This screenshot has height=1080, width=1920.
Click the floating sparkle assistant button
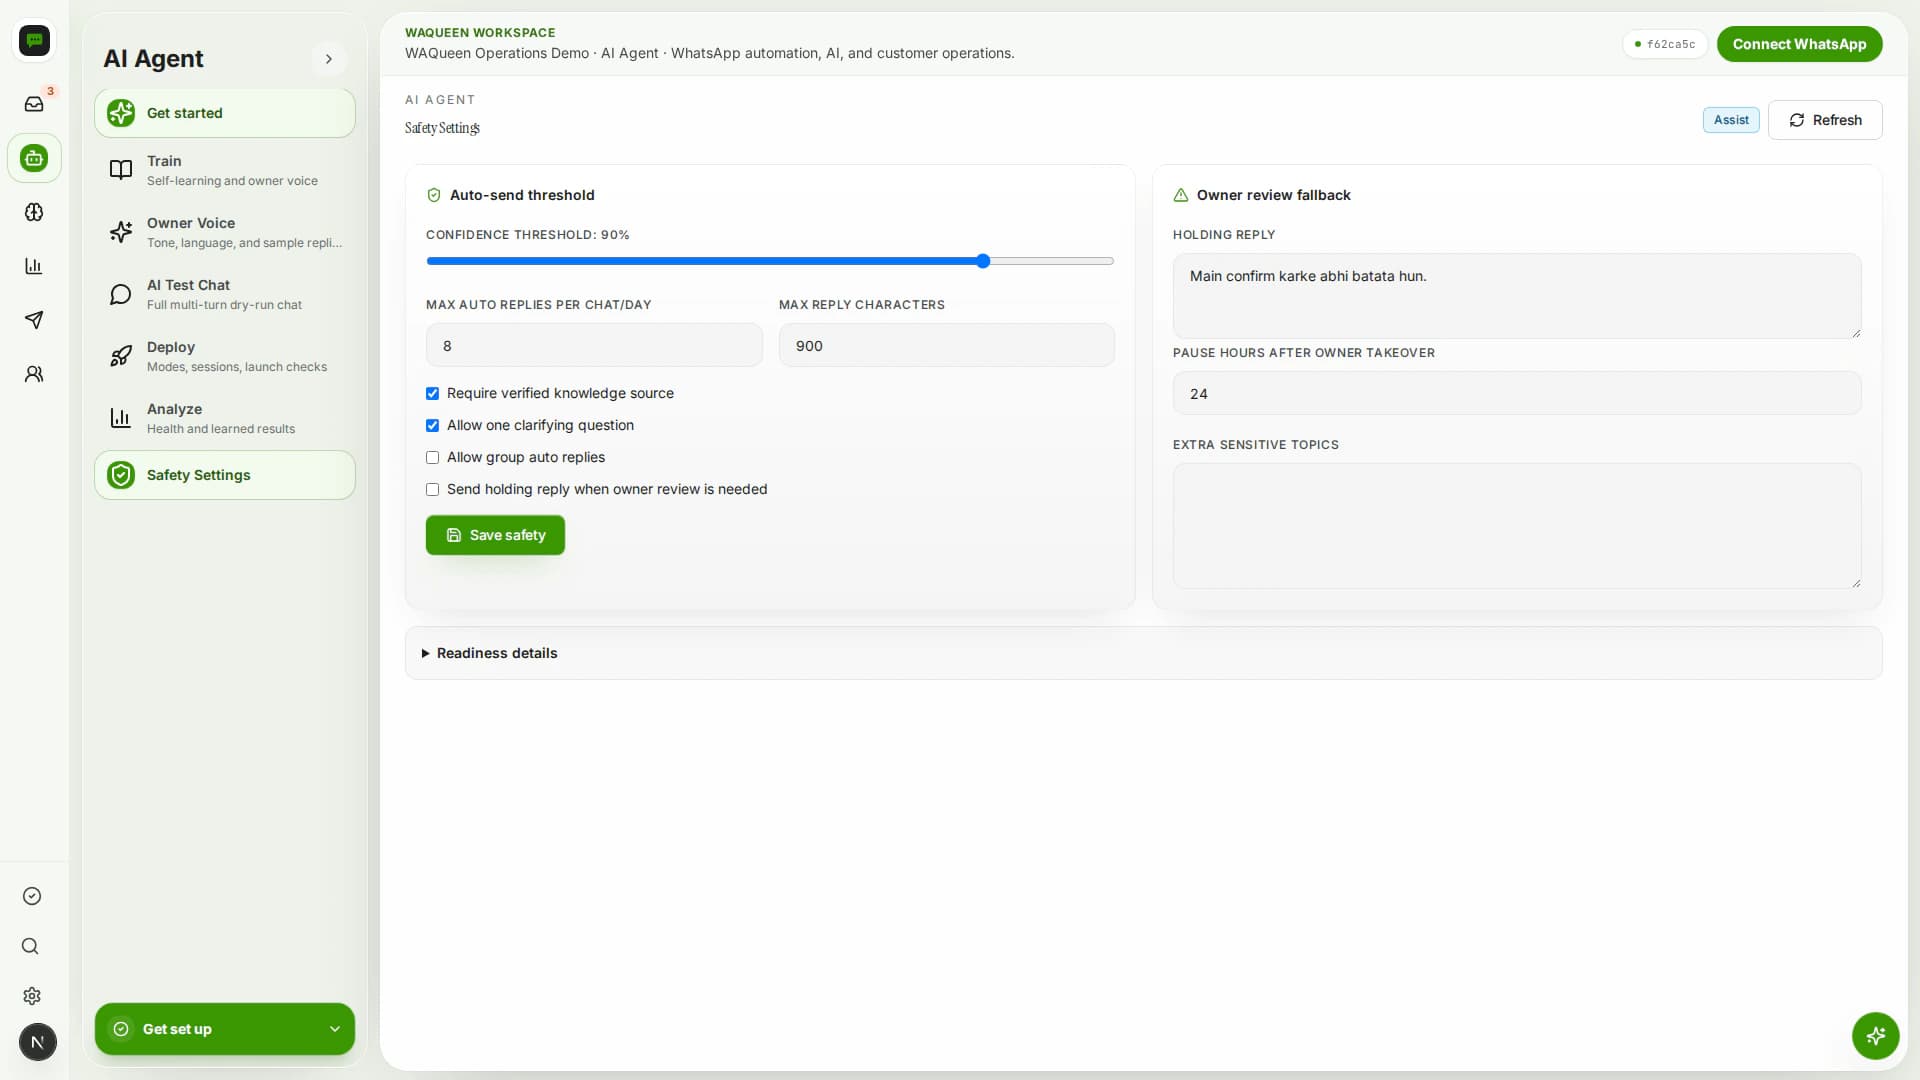[1875, 1036]
